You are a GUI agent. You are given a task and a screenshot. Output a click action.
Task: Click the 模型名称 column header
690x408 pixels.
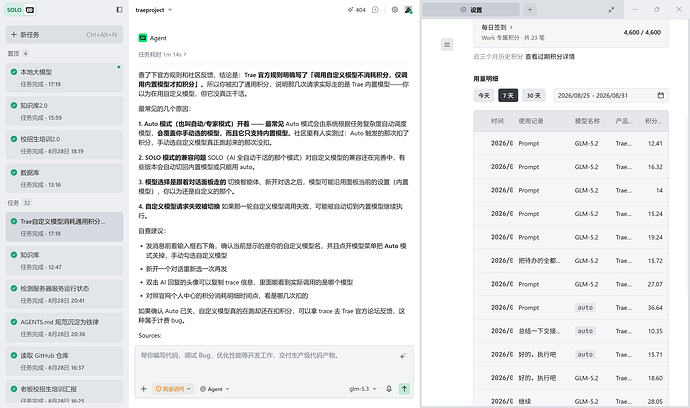pos(587,121)
